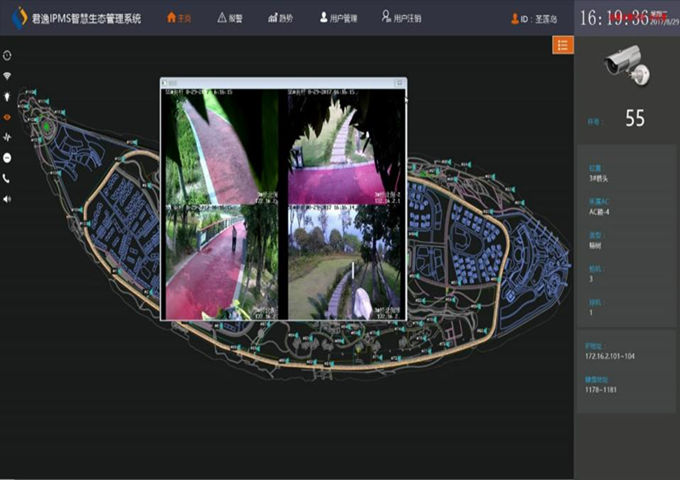Image resolution: width=680 pixels, height=480 pixels.
Task: Close the camera video popup window
Action: pos(401,82)
